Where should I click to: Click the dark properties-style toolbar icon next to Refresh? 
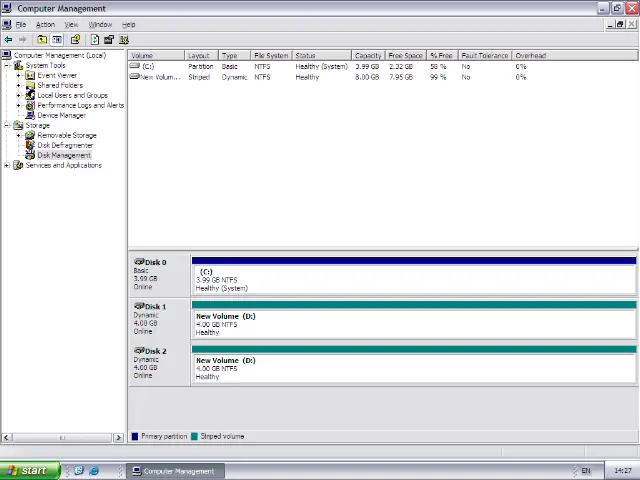[x=109, y=40]
